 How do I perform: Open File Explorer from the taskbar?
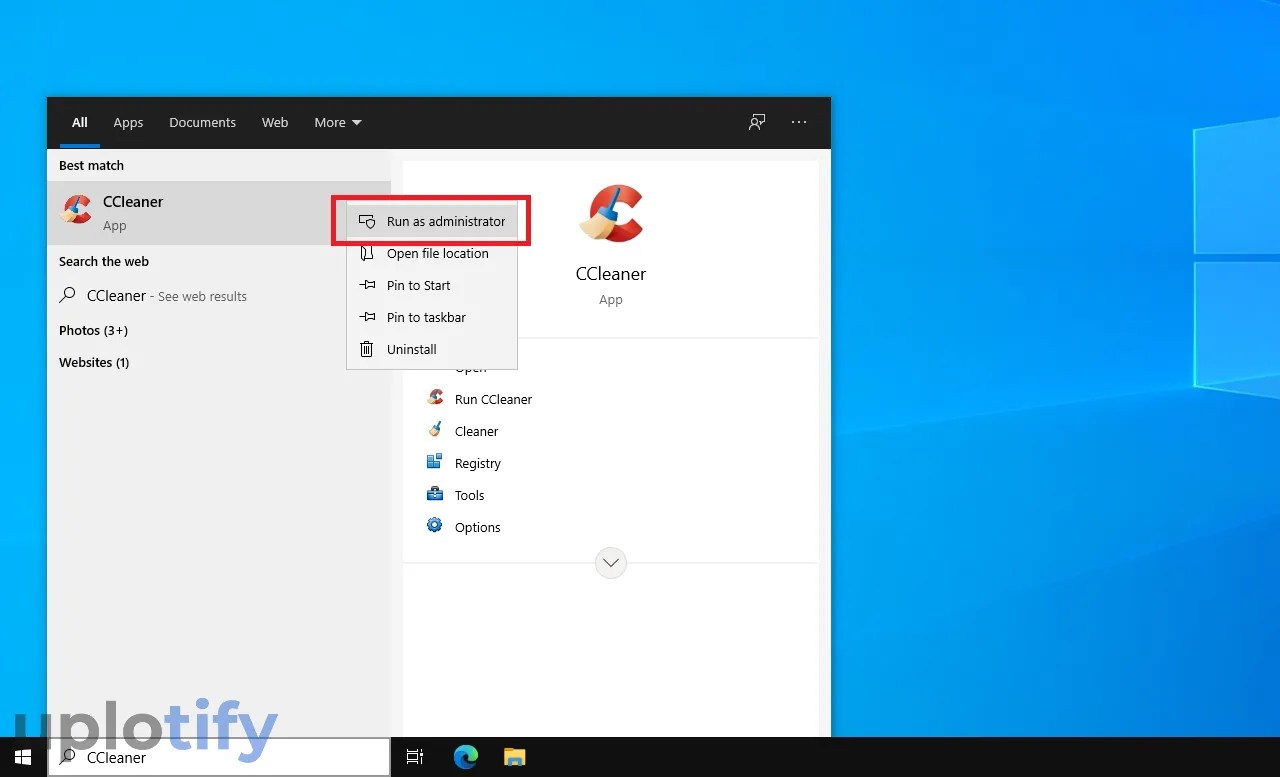tap(514, 757)
